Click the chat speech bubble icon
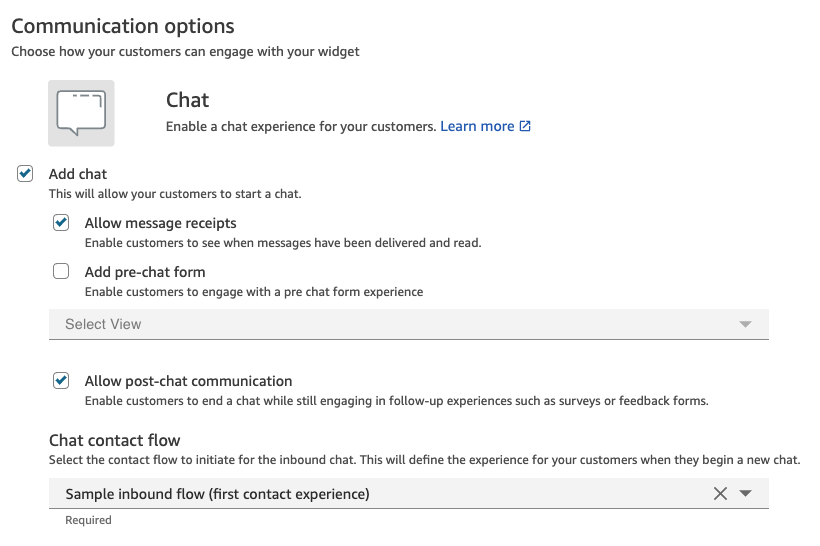 tap(81, 113)
